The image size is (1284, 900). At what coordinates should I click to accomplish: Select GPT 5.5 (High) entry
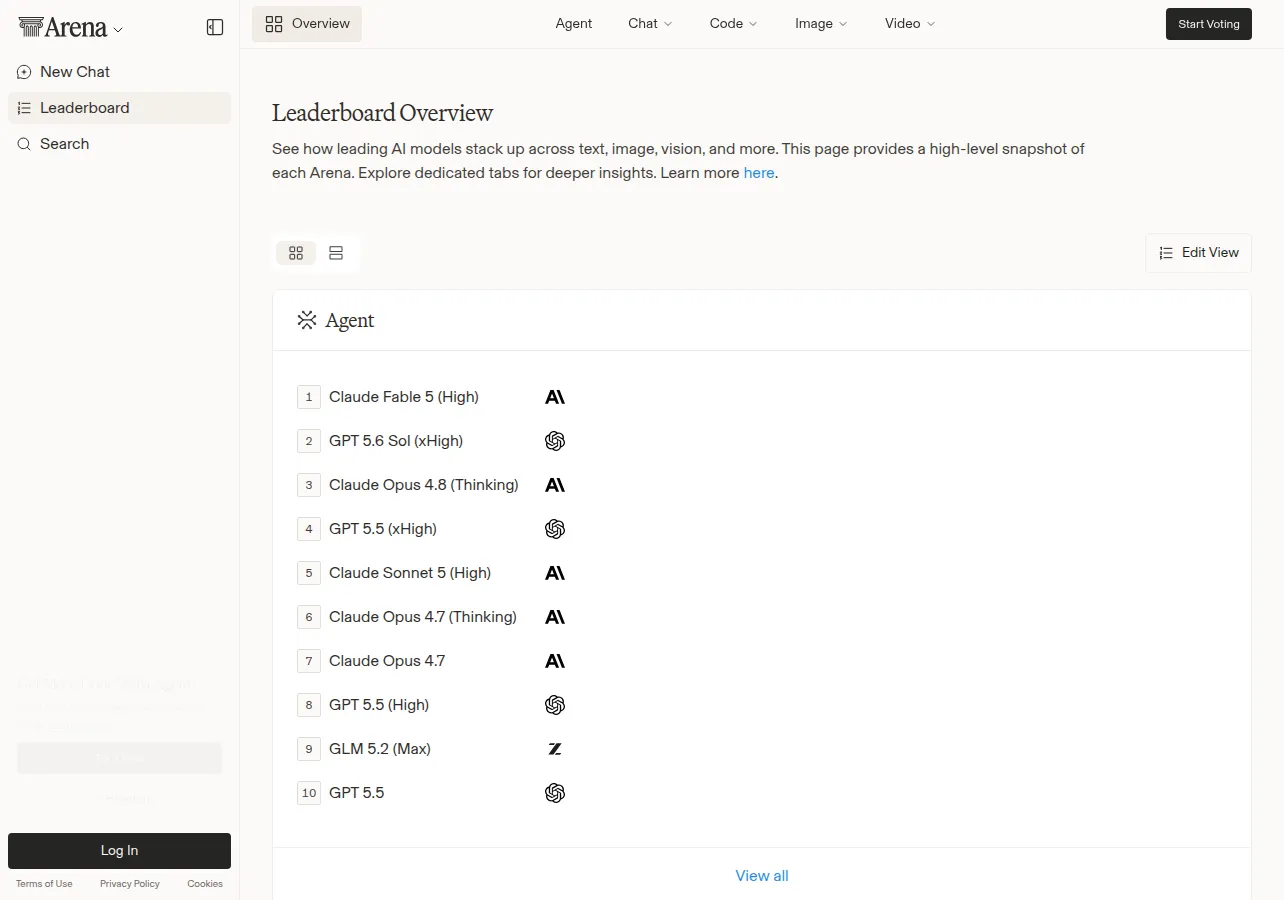click(x=379, y=705)
